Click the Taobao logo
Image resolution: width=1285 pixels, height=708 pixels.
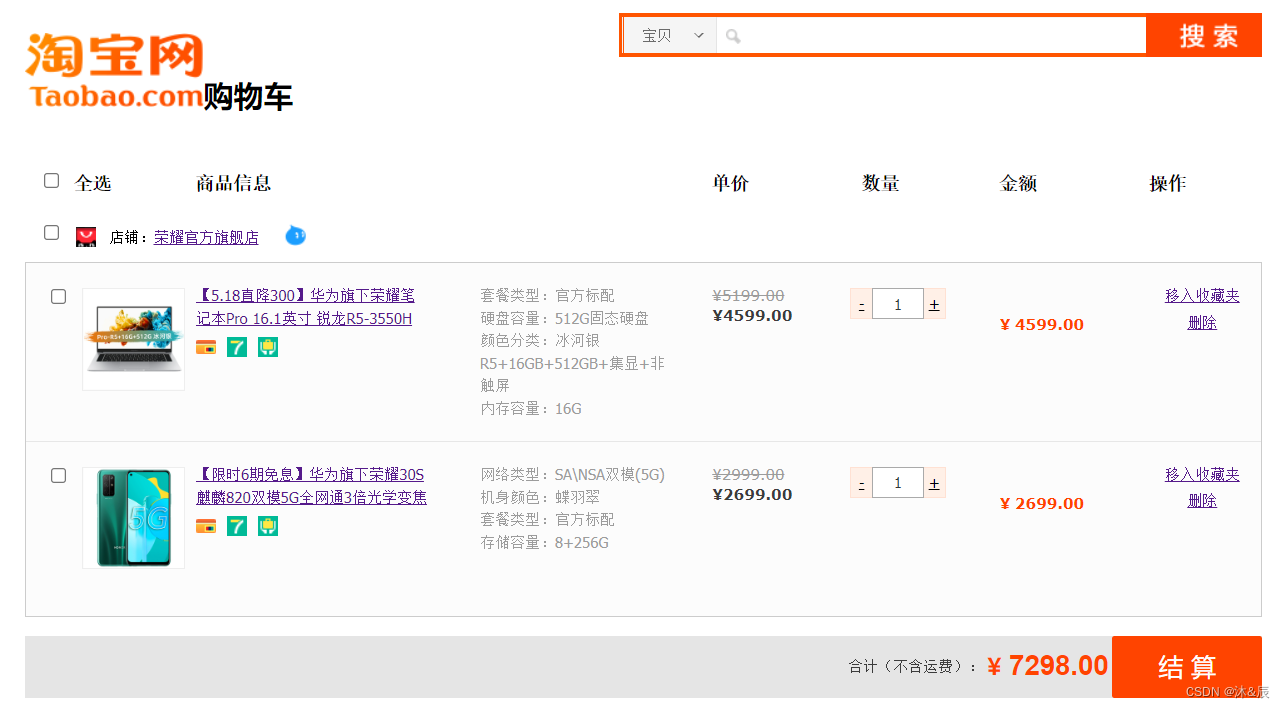coord(115,70)
